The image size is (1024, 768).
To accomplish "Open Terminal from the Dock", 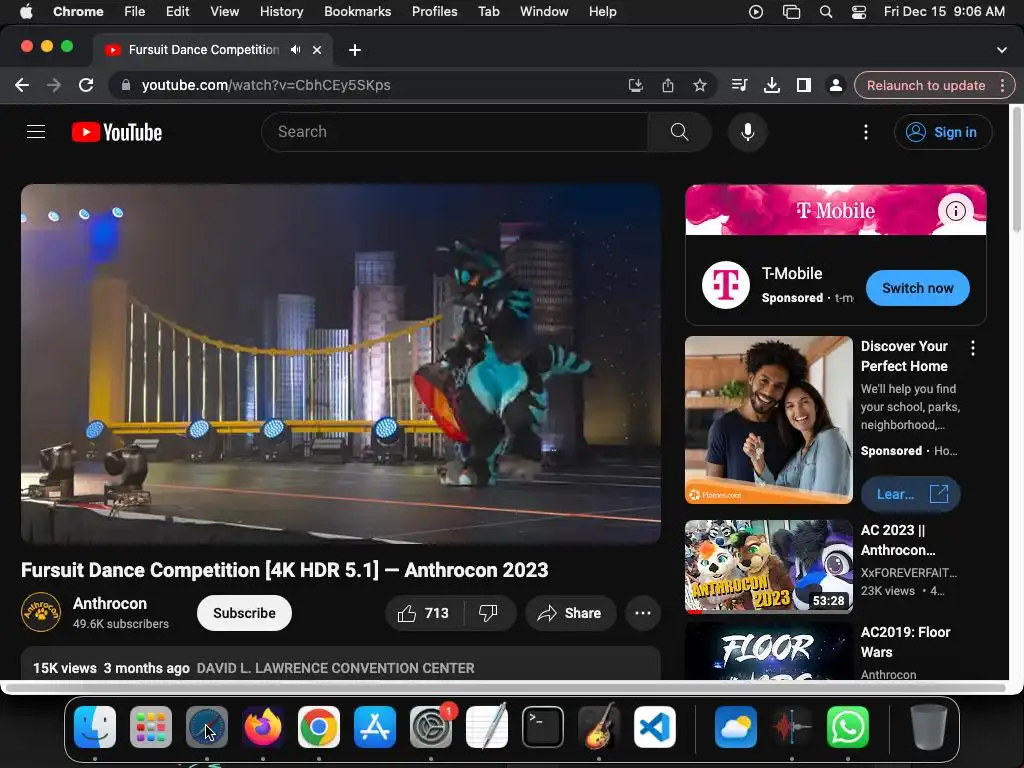I will (x=543, y=727).
